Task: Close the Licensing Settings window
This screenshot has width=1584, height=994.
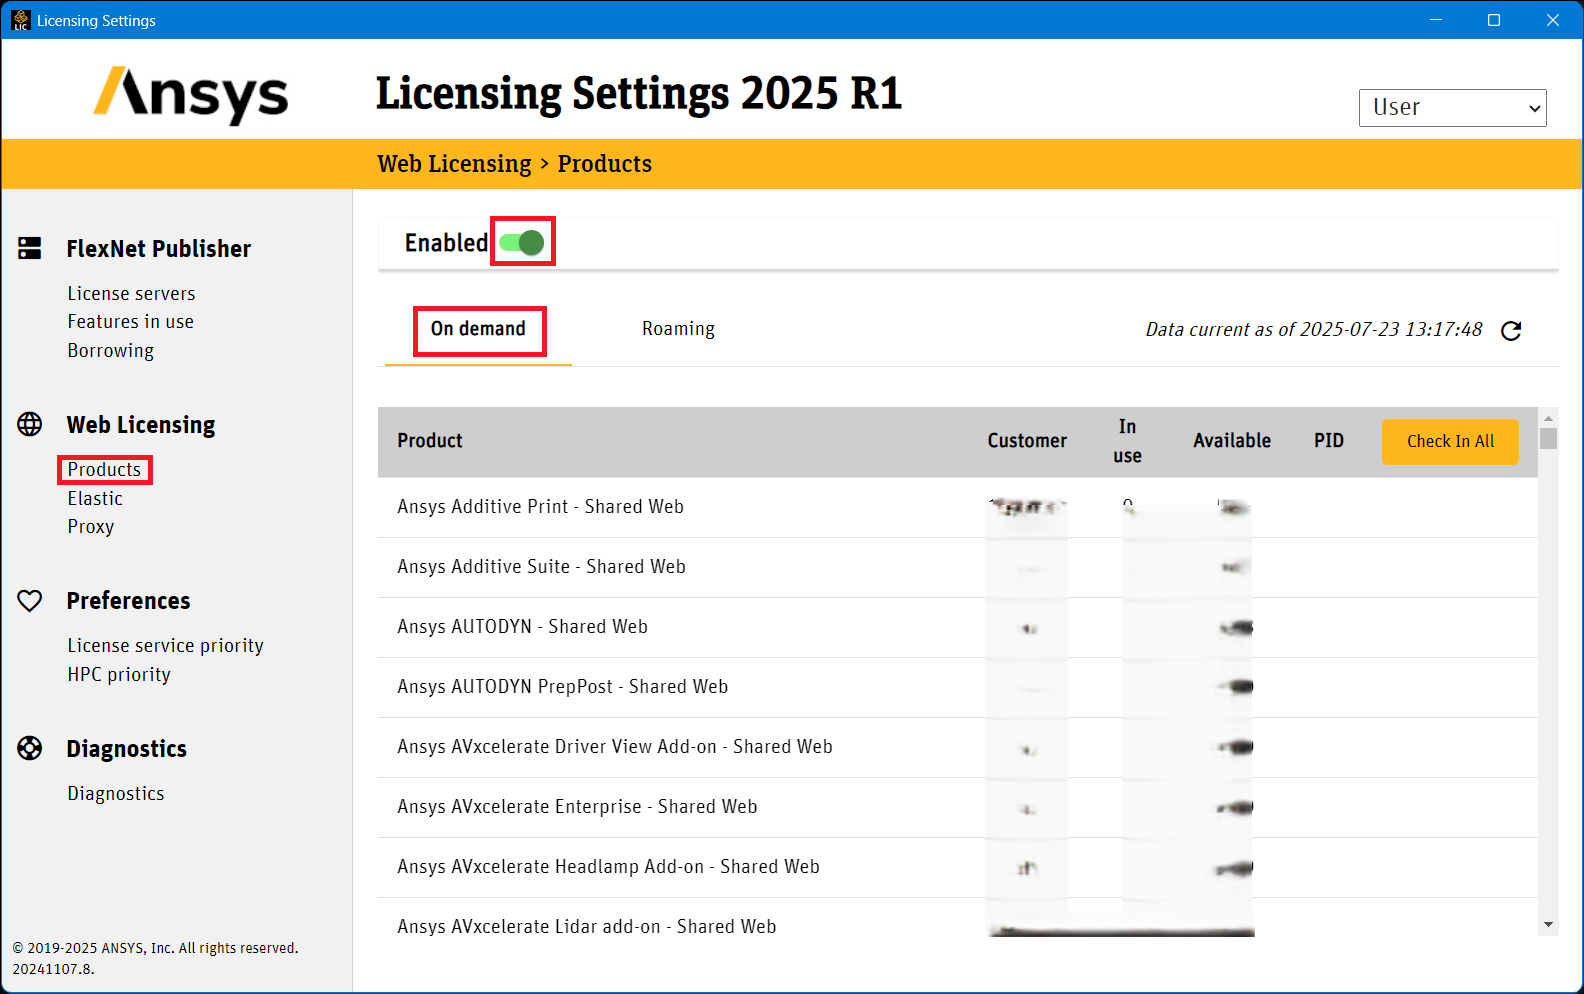Action: click(x=1553, y=20)
